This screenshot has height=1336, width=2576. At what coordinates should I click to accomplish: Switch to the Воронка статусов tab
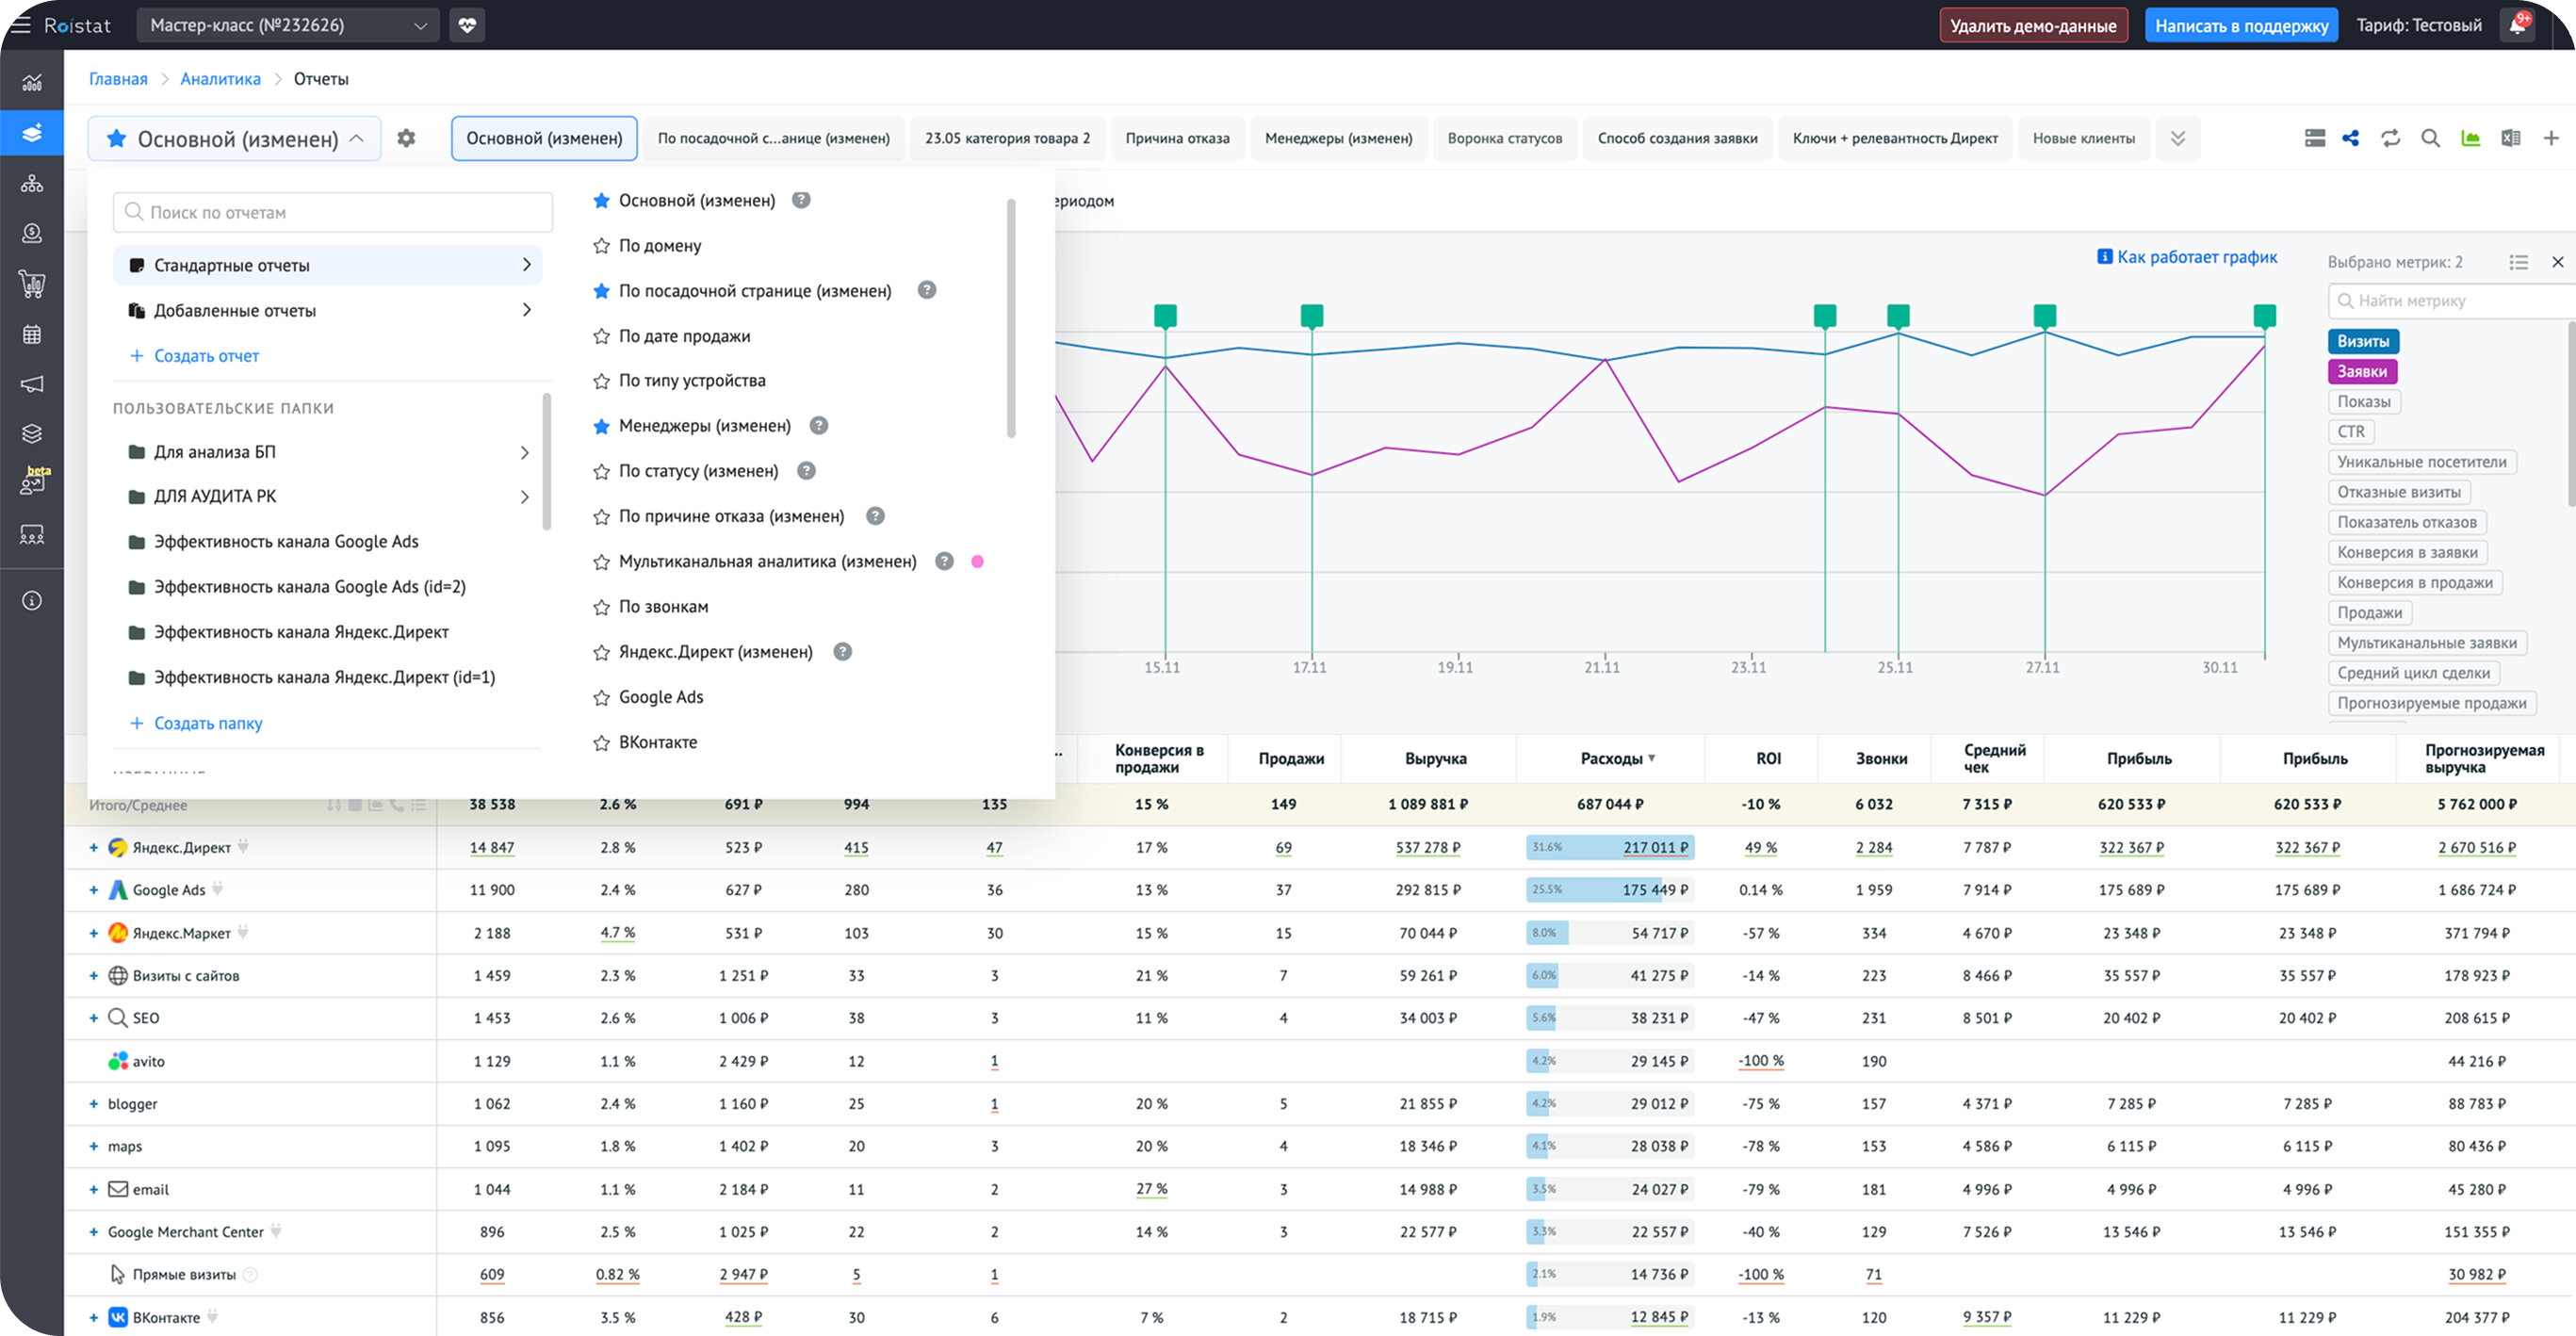(x=1504, y=138)
